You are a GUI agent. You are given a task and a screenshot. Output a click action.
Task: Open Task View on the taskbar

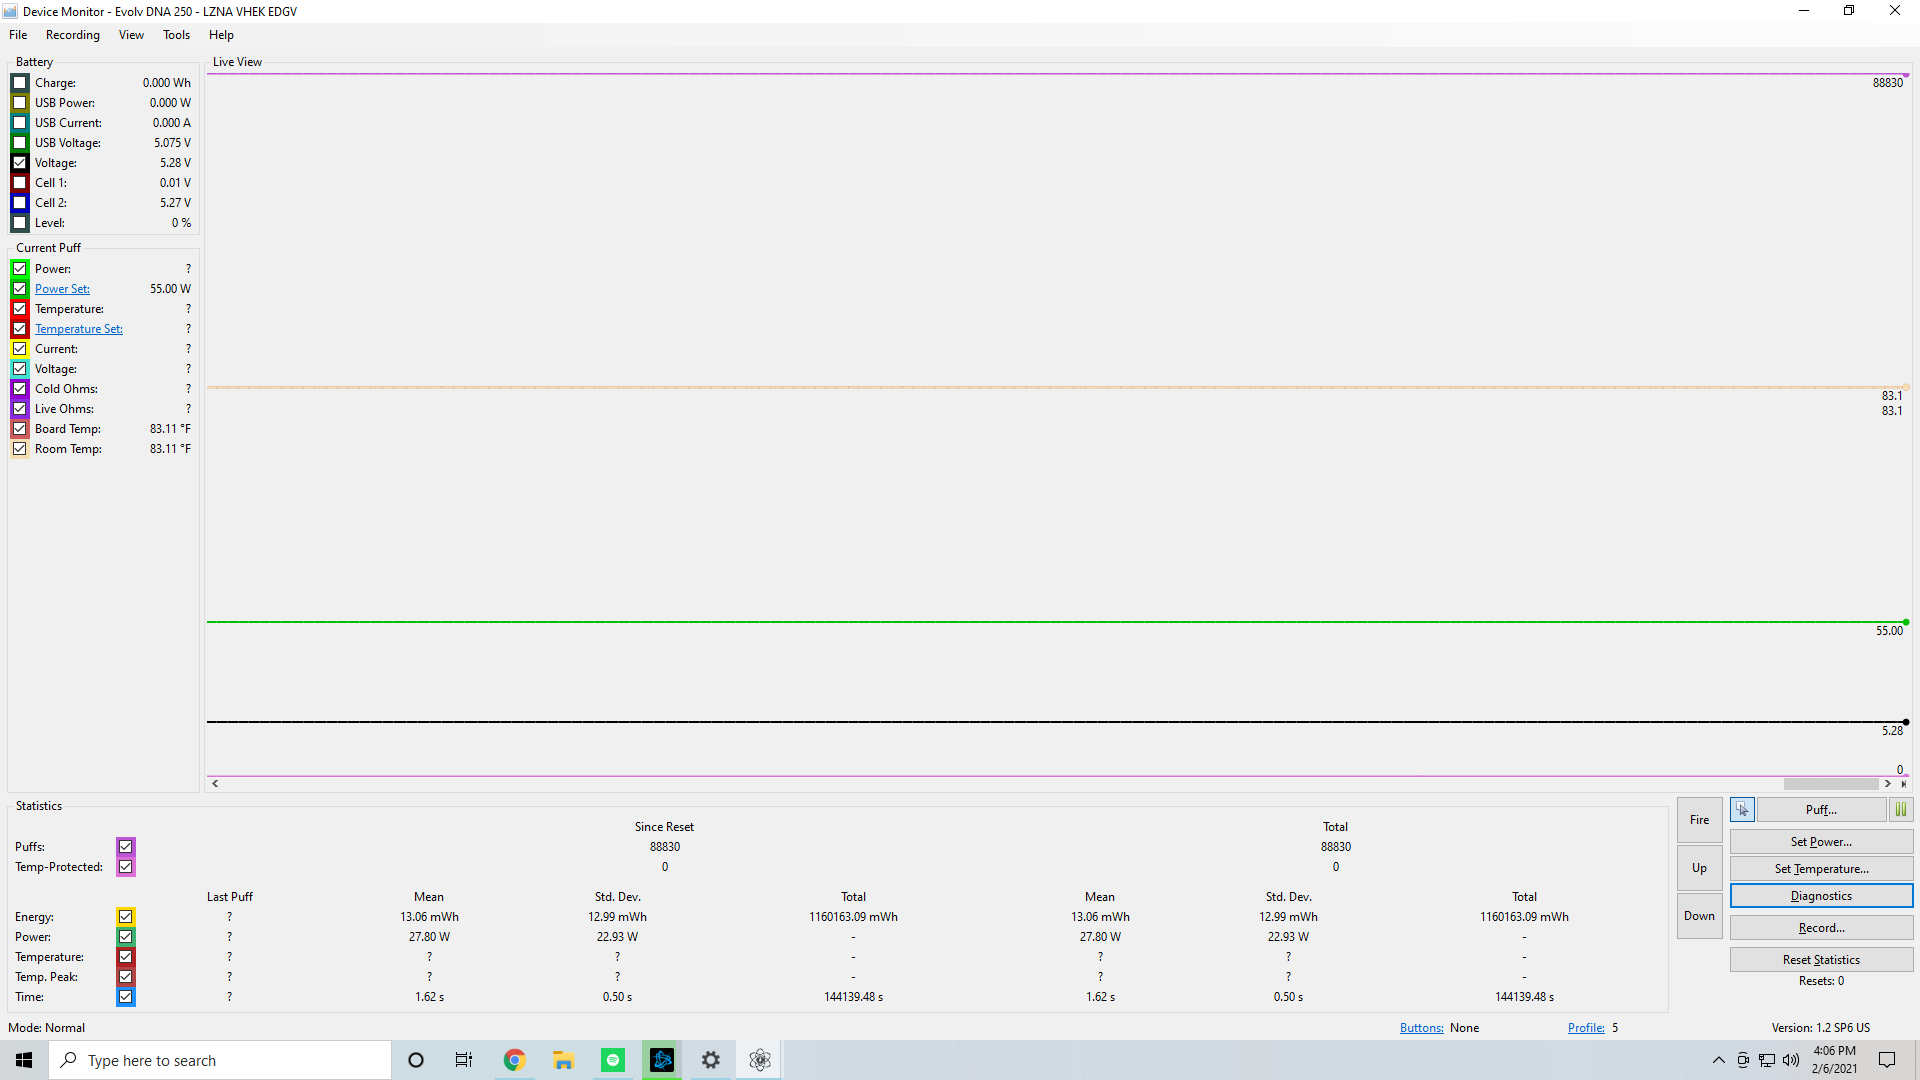click(464, 1060)
